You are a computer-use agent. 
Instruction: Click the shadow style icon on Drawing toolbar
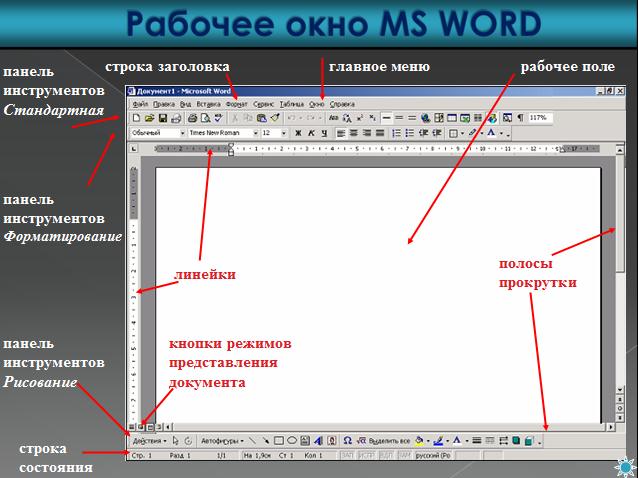pyautogui.click(x=516, y=441)
